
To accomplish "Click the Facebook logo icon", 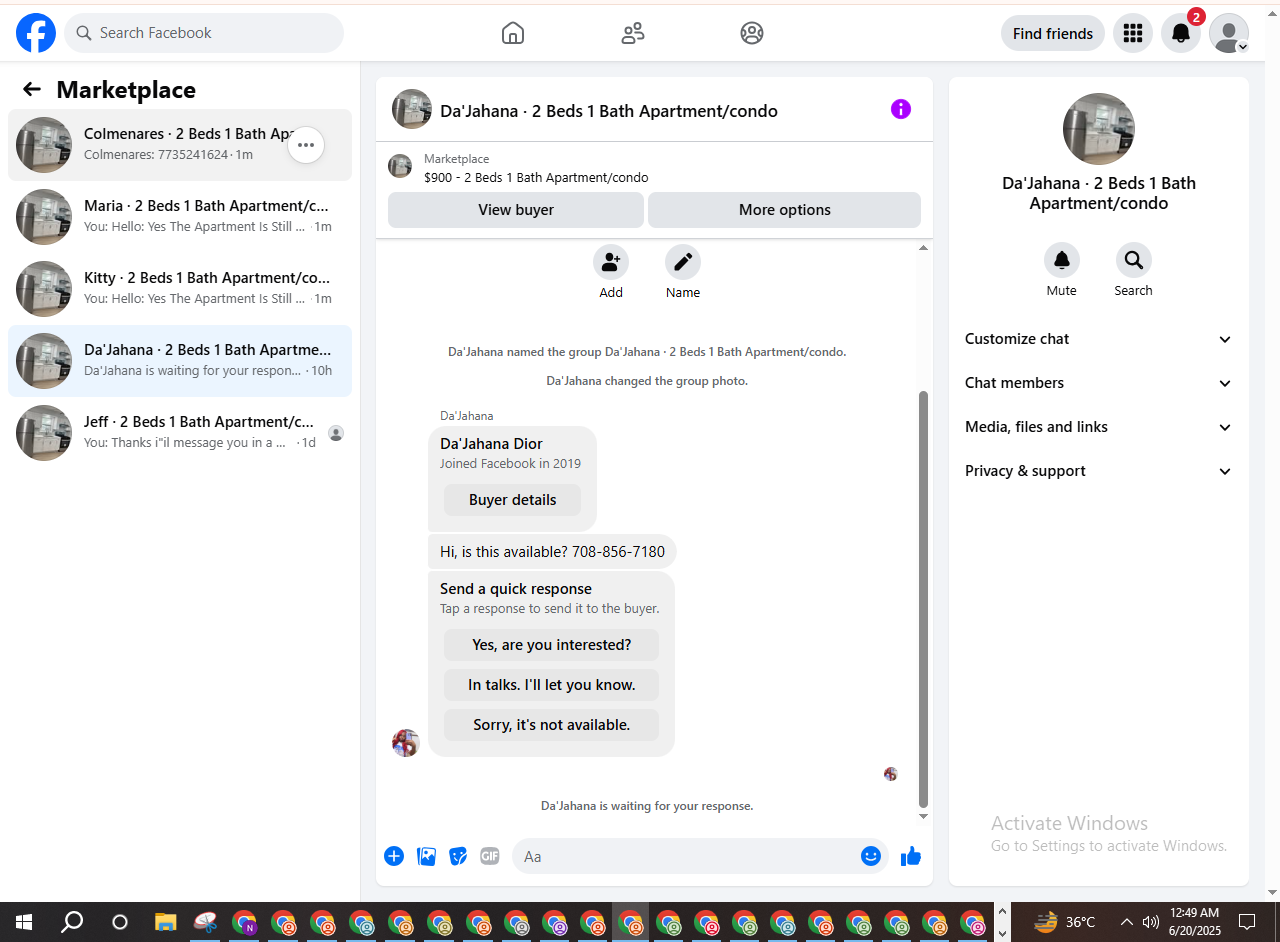I will (36, 33).
